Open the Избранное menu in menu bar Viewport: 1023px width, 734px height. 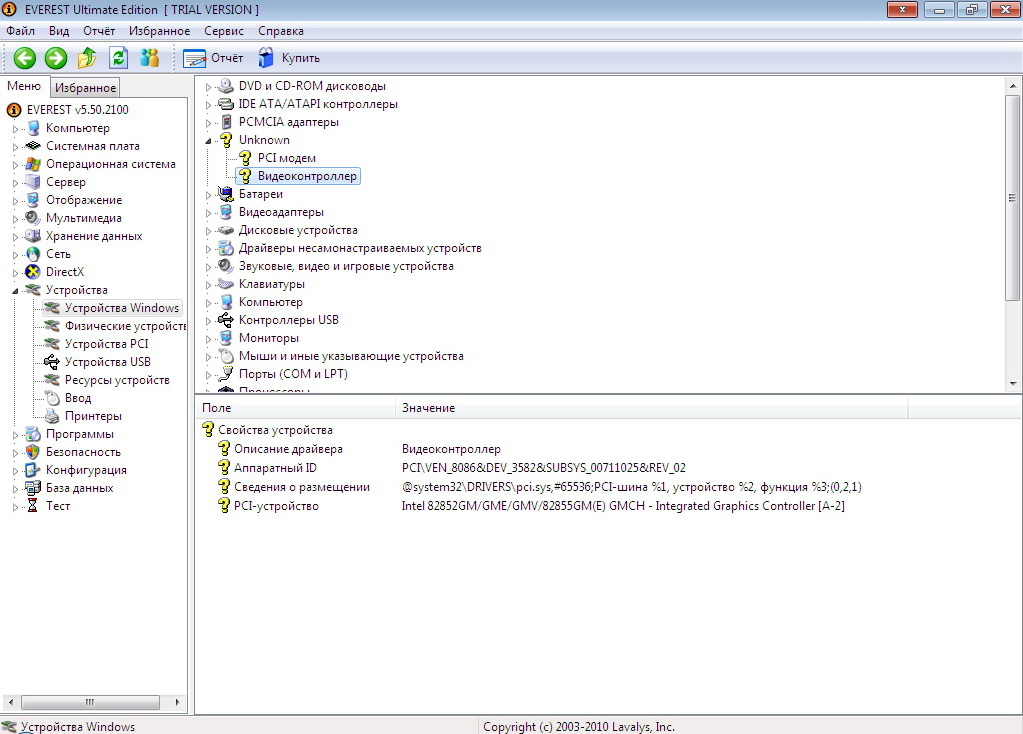coord(159,31)
